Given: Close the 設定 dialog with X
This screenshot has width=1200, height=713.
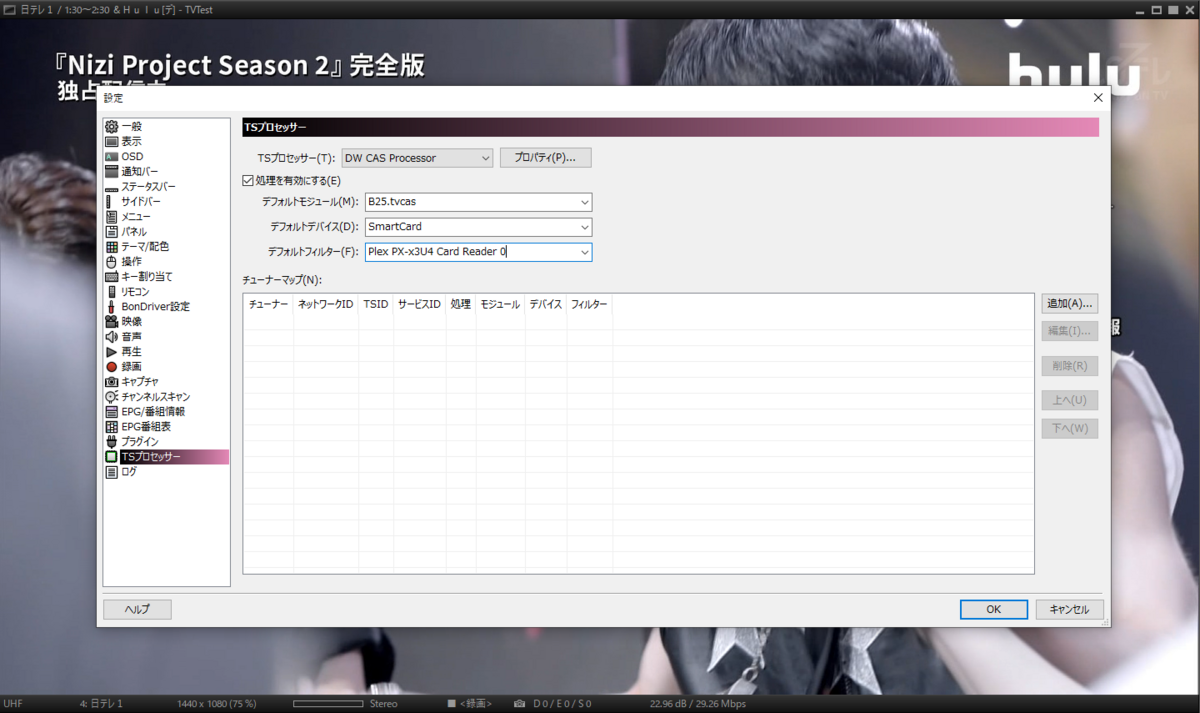Looking at the screenshot, I should [x=1098, y=97].
